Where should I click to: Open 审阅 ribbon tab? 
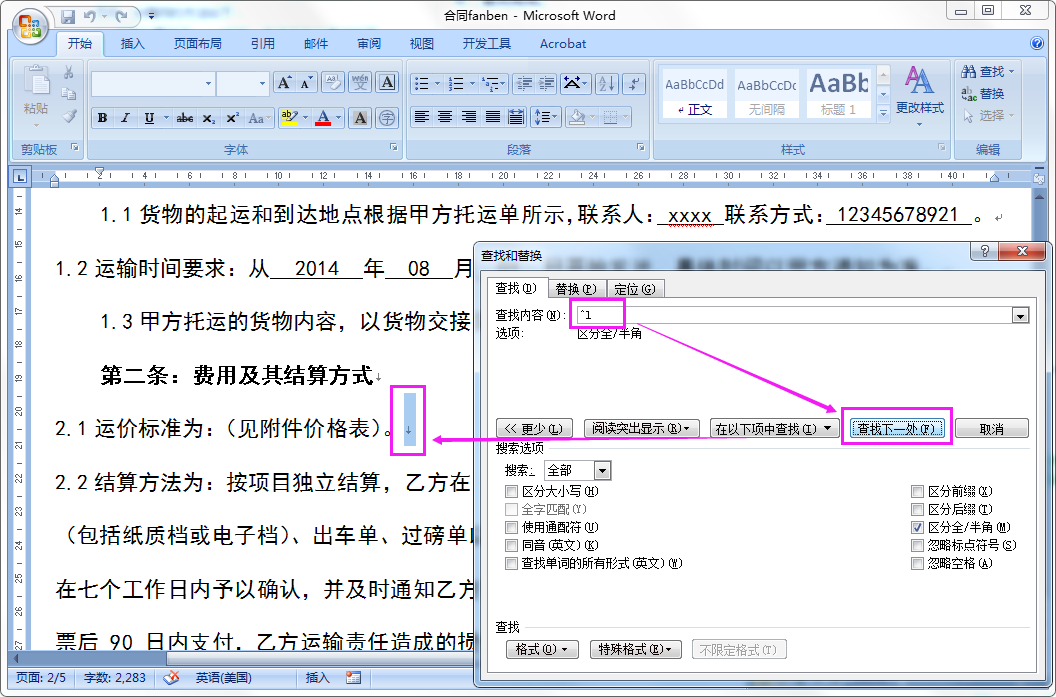[x=368, y=44]
